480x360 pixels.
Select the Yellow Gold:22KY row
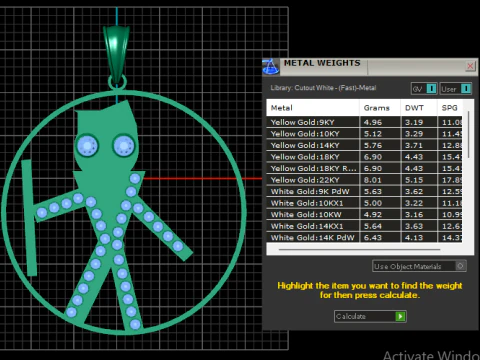pyautogui.click(x=364, y=180)
